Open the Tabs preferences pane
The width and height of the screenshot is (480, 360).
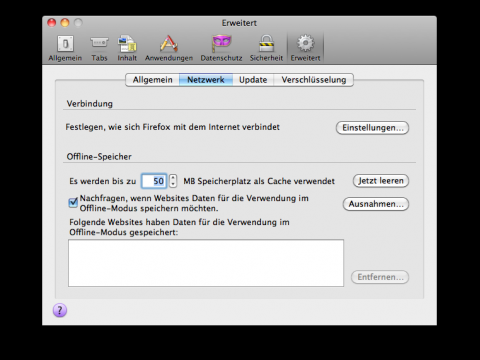(x=99, y=49)
